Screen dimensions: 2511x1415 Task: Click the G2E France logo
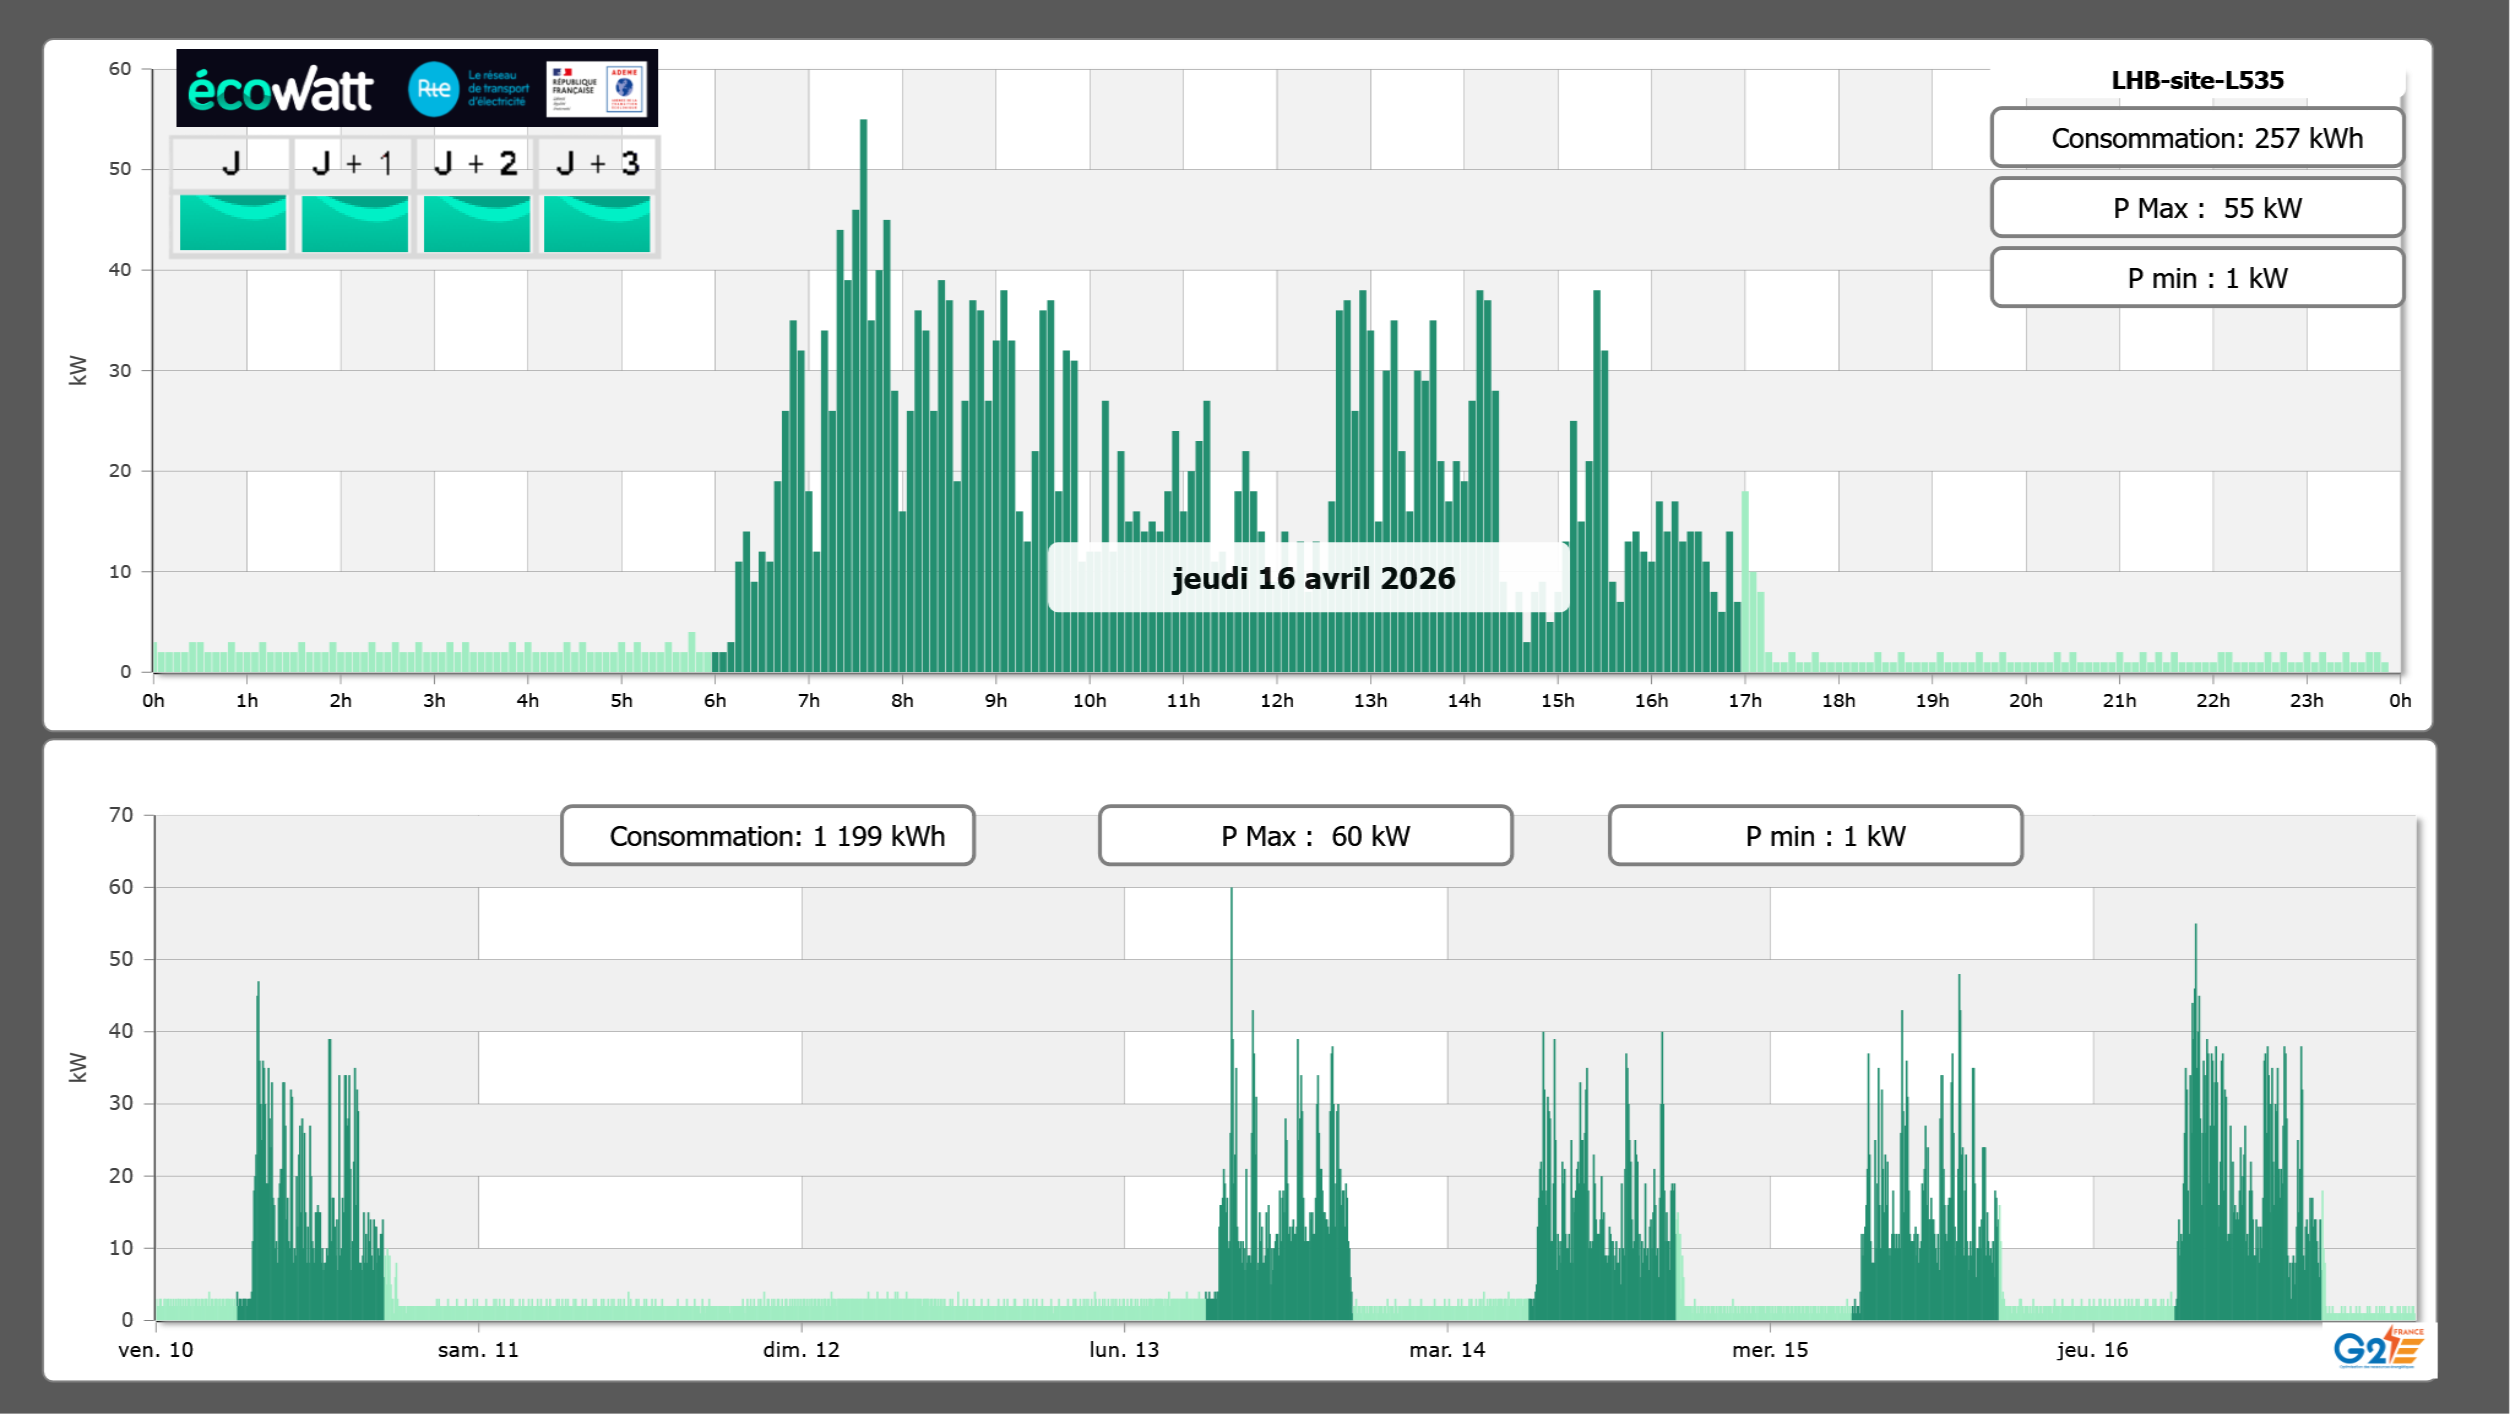click(2377, 1347)
